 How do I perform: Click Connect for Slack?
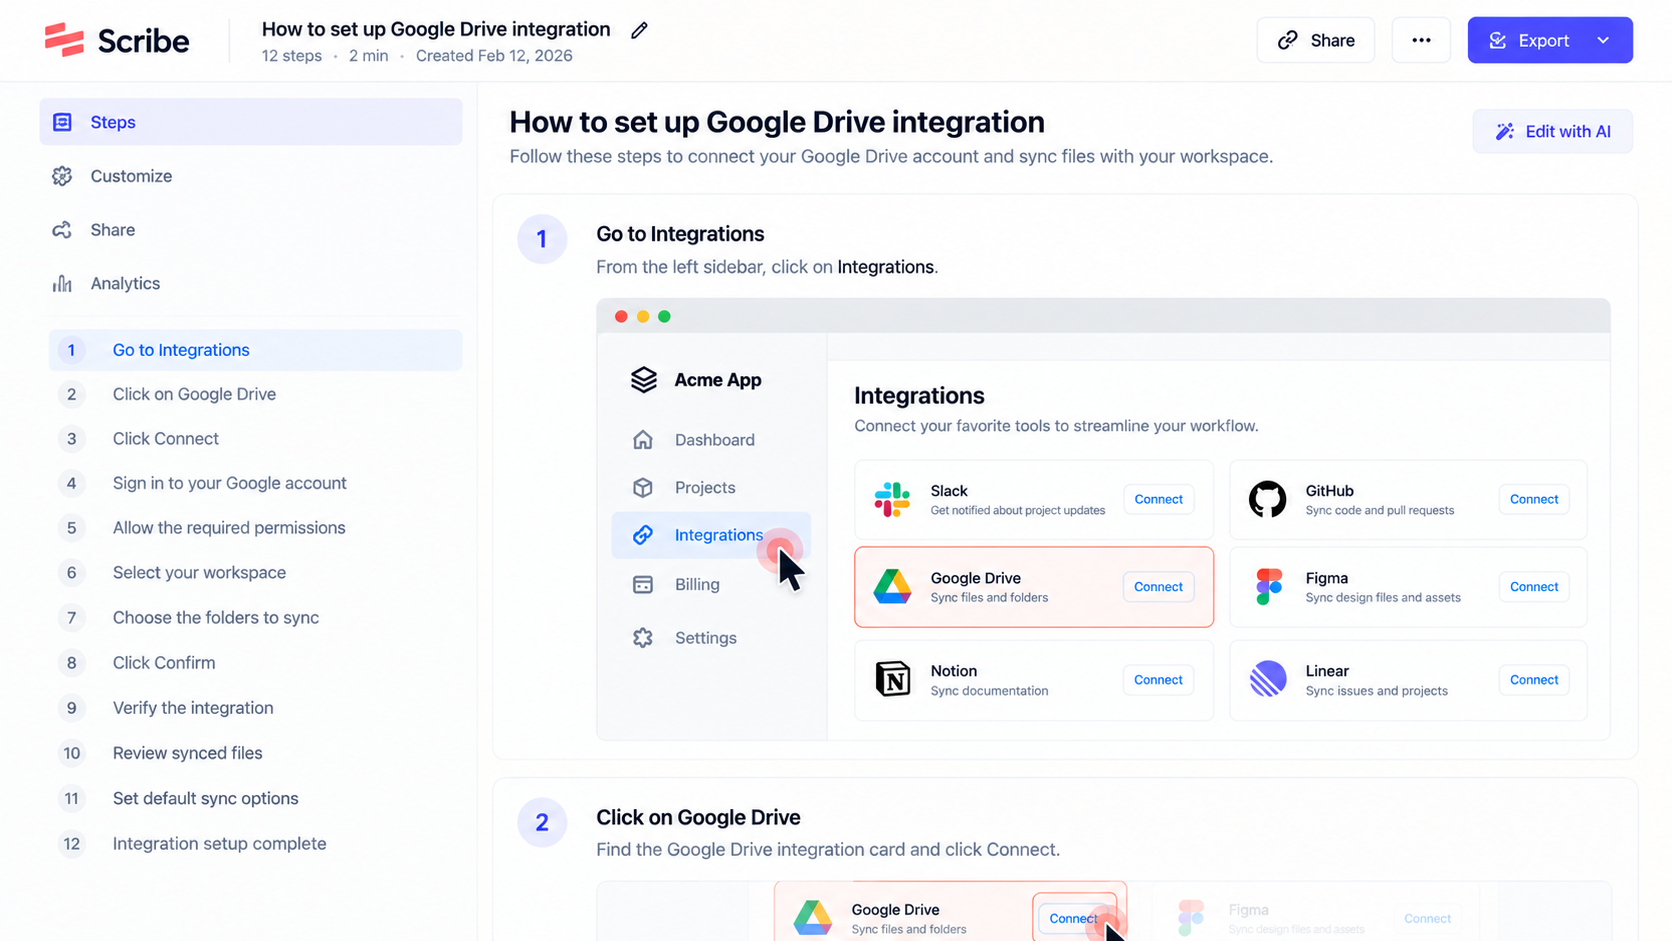pos(1158,499)
